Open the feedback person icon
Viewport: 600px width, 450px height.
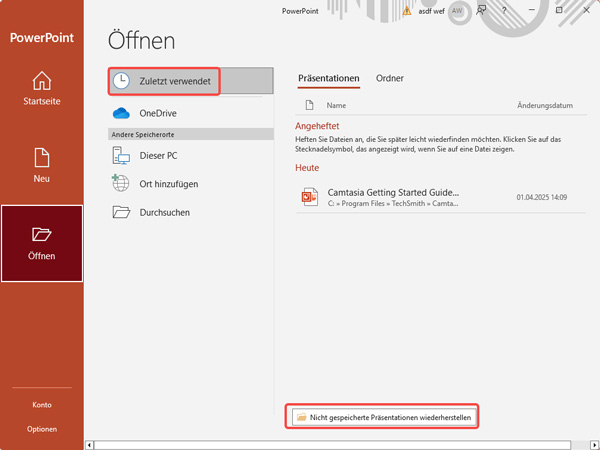click(x=481, y=11)
